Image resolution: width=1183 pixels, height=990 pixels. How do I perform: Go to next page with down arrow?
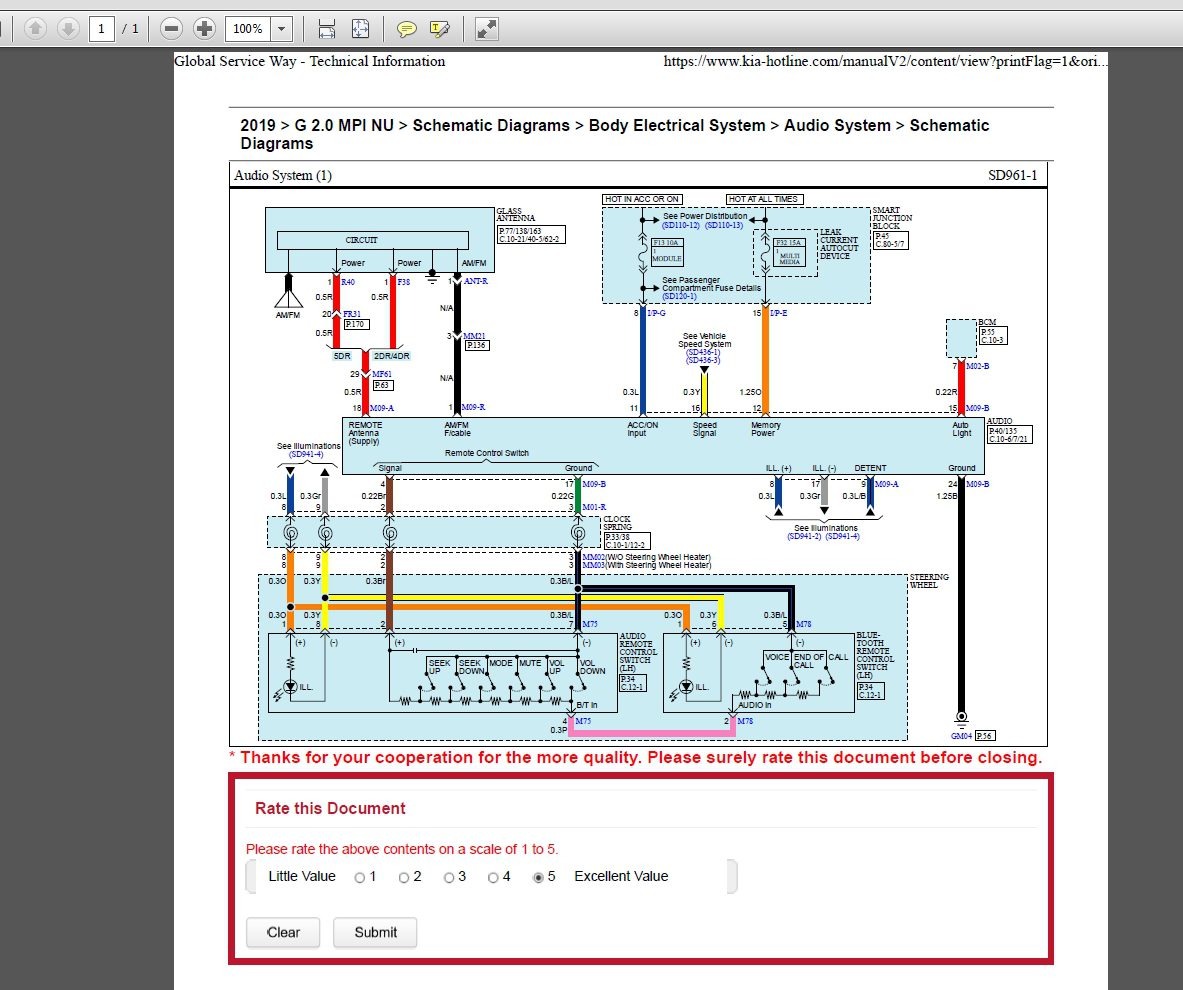pyautogui.click(x=68, y=29)
